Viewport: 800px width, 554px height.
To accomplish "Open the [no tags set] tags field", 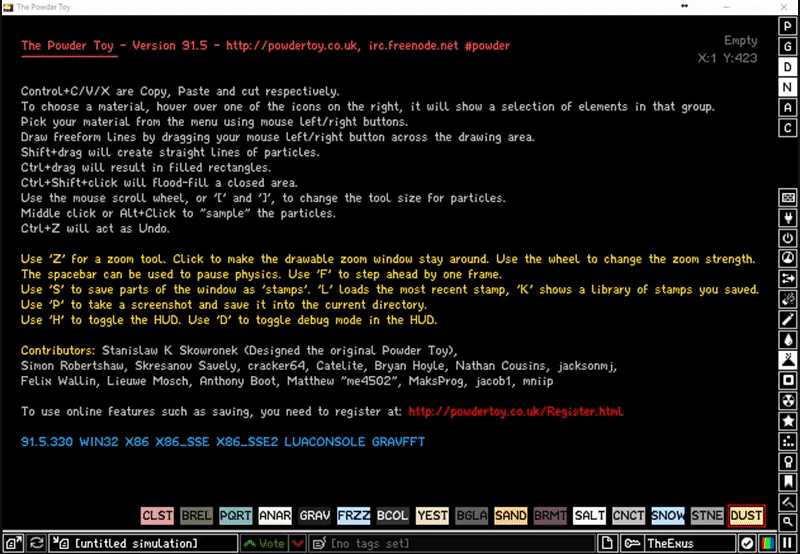I will coord(452,543).
